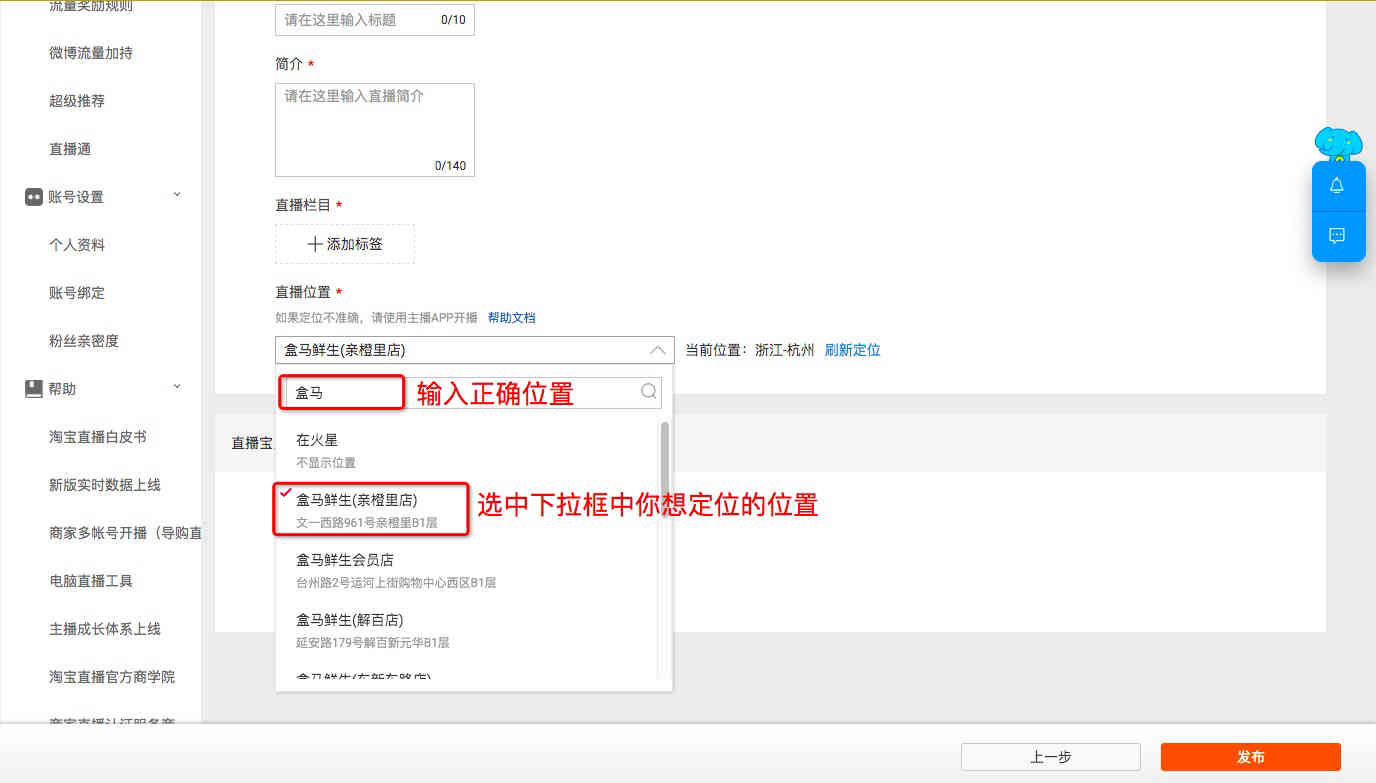This screenshot has height=783, width=1376.
Task: Select 在火星 to hide location
Action: pos(317,440)
